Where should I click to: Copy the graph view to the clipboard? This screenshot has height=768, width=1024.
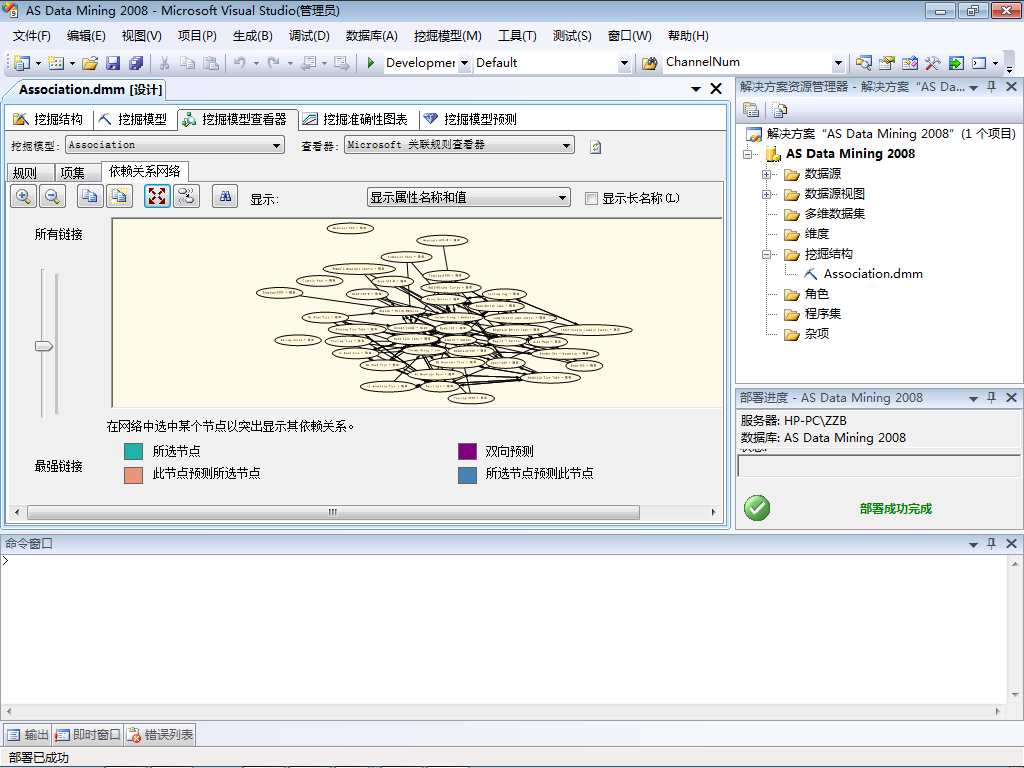coord(90,197)
